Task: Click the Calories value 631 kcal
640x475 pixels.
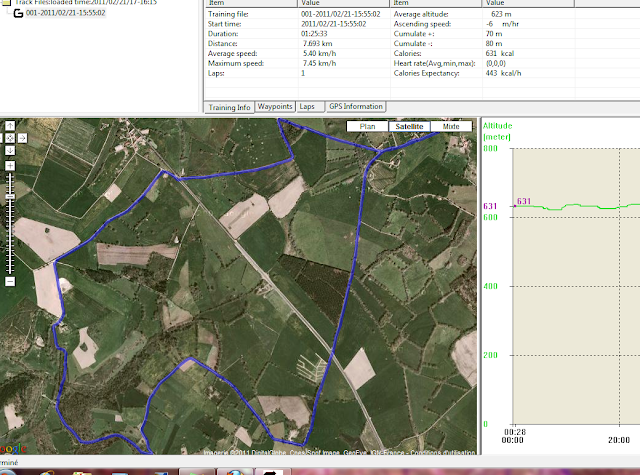Action: point(500,53)
